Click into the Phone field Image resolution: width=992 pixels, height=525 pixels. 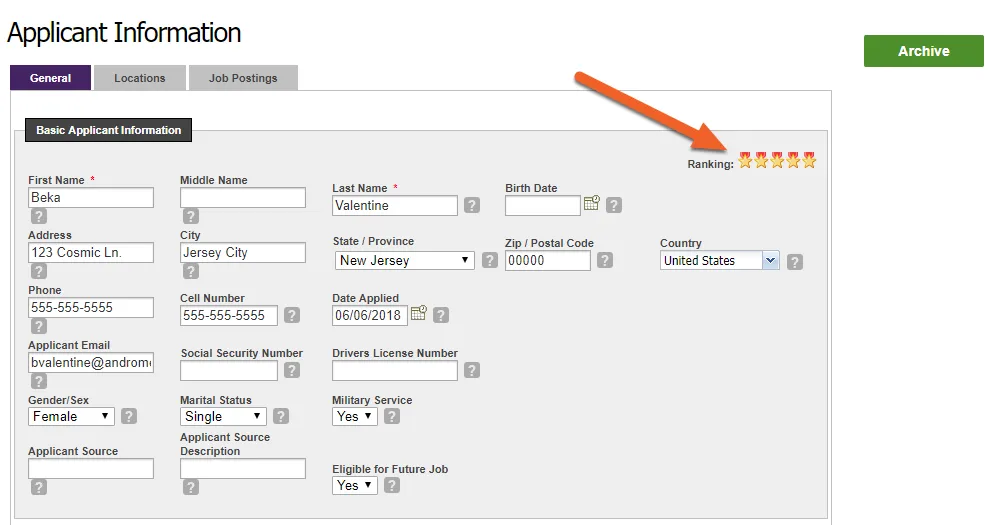tap(90, 307)
